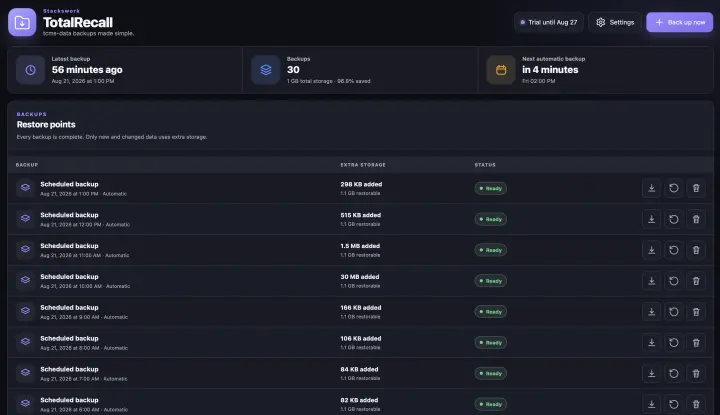Restore the 6:00 AM scheduled backup

point(674,404)
